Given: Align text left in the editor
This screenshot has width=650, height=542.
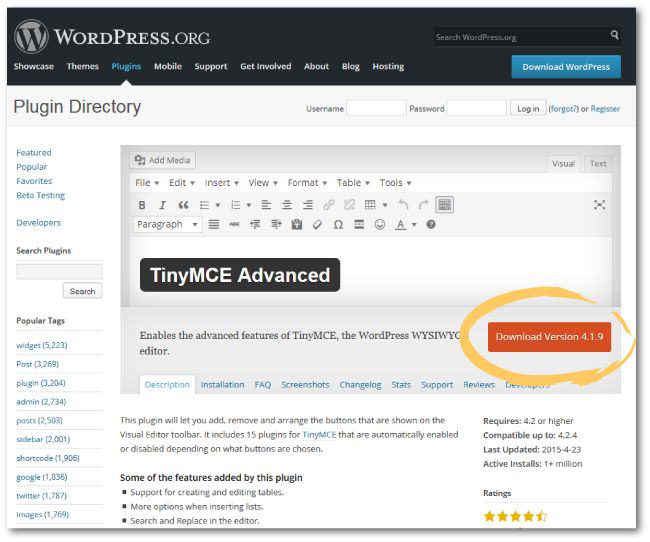Looking at the screenshot, I should 266,205.
